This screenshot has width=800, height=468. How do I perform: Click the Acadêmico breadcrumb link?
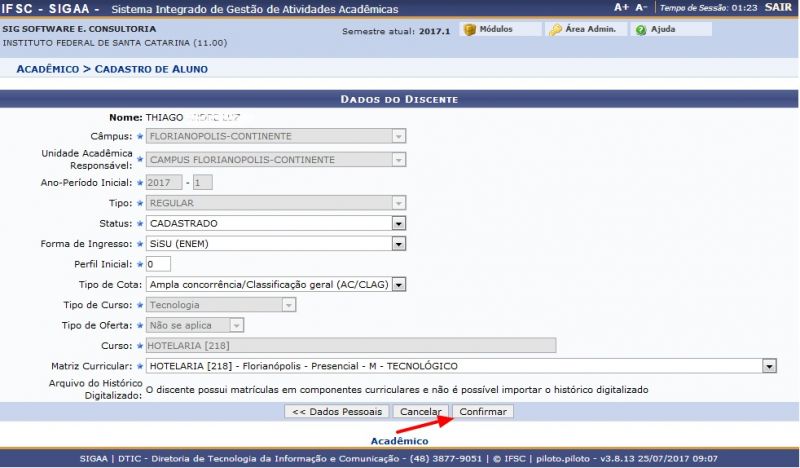tap(47, 69)
